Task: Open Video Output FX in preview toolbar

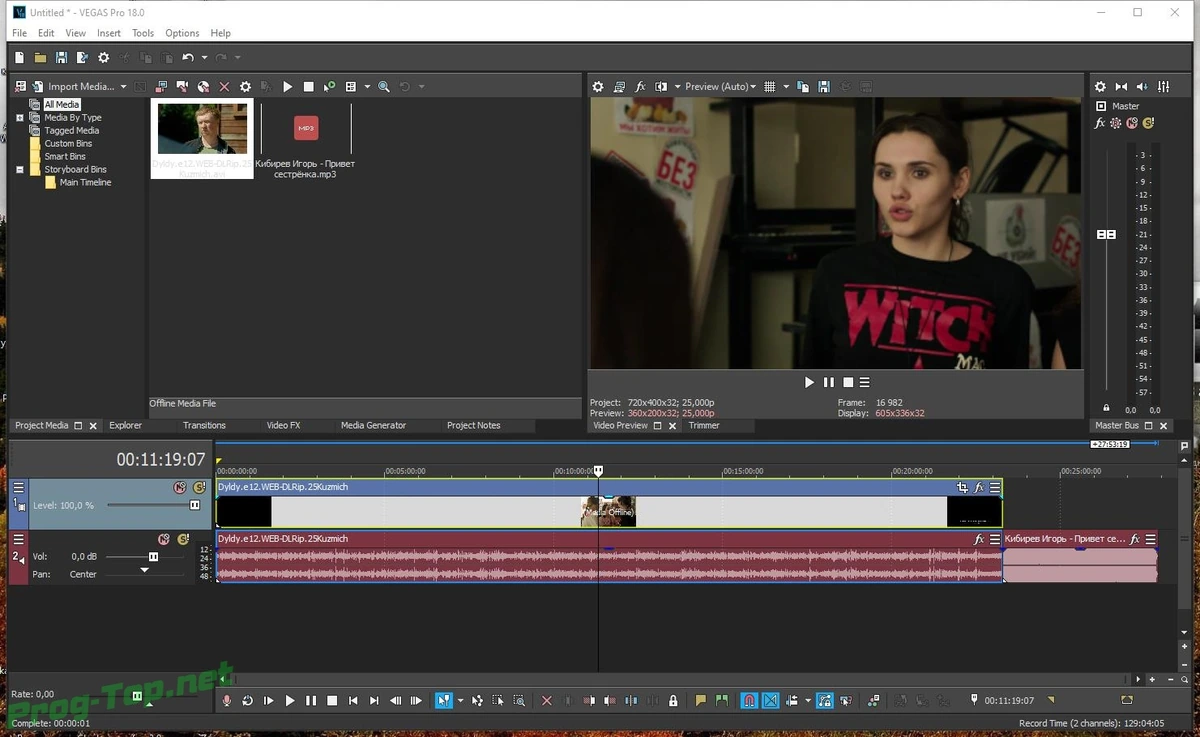Action: coord(641,87)
